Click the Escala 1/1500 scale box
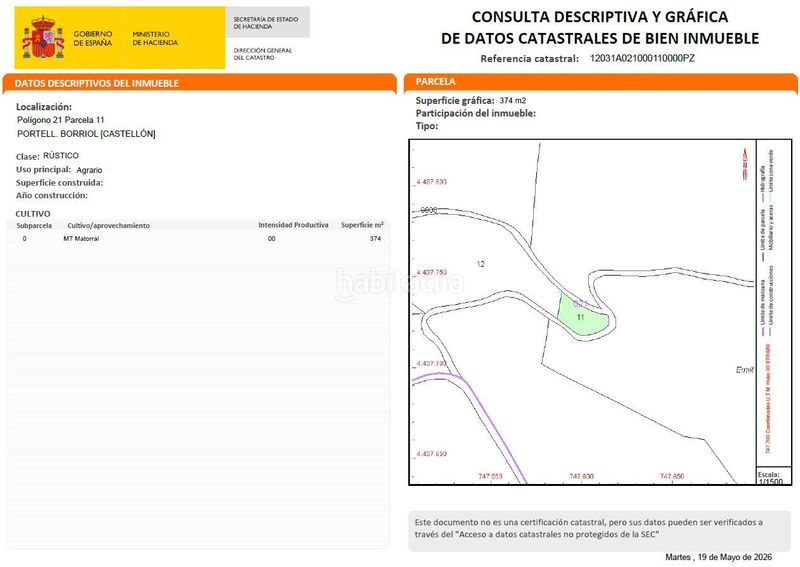The image size is (800, 567). [x=773, y=477]
